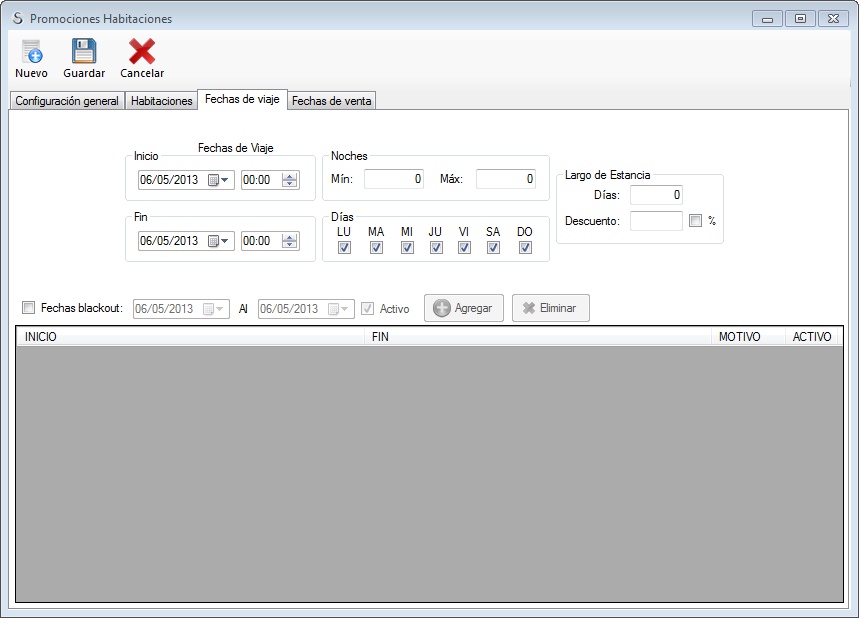Click the INICIO column header
The image size is (859, 618).
point(190,337)
